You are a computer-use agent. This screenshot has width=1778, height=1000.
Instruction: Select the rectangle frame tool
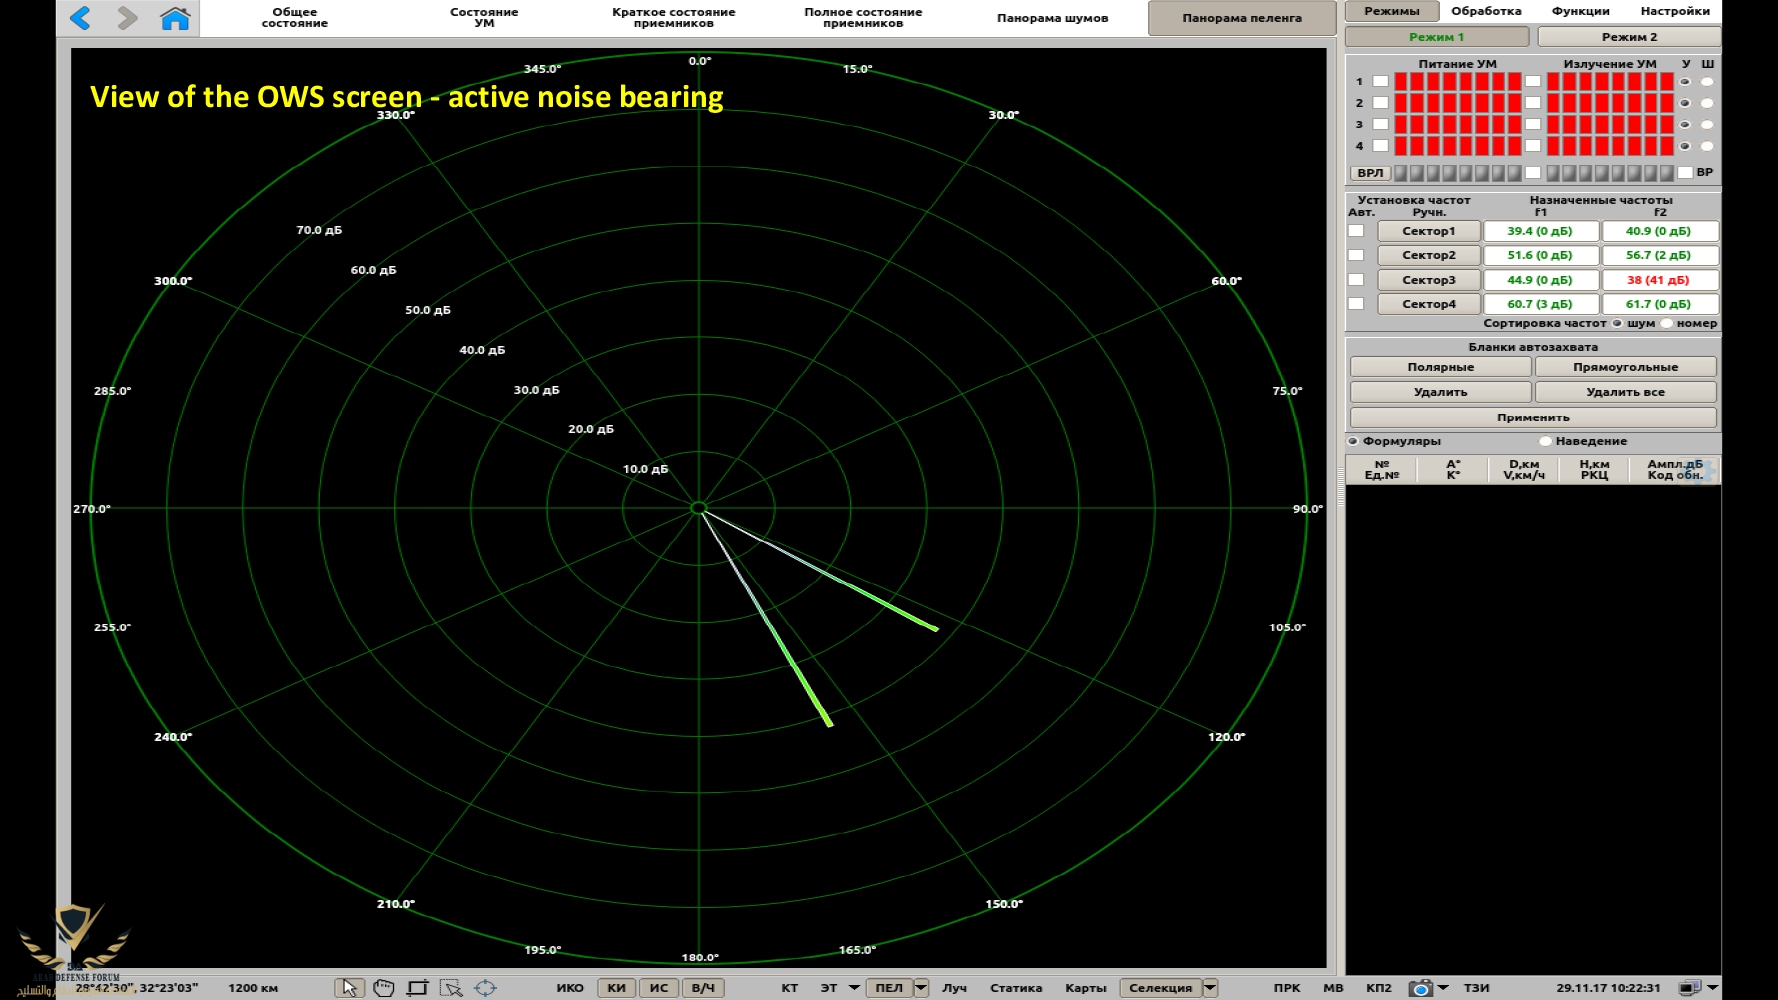[x=417, y=987]
